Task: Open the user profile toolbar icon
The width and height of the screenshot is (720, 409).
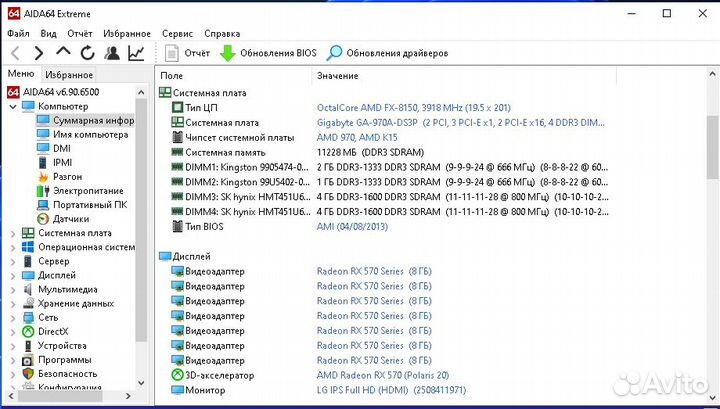Action: 112,53
